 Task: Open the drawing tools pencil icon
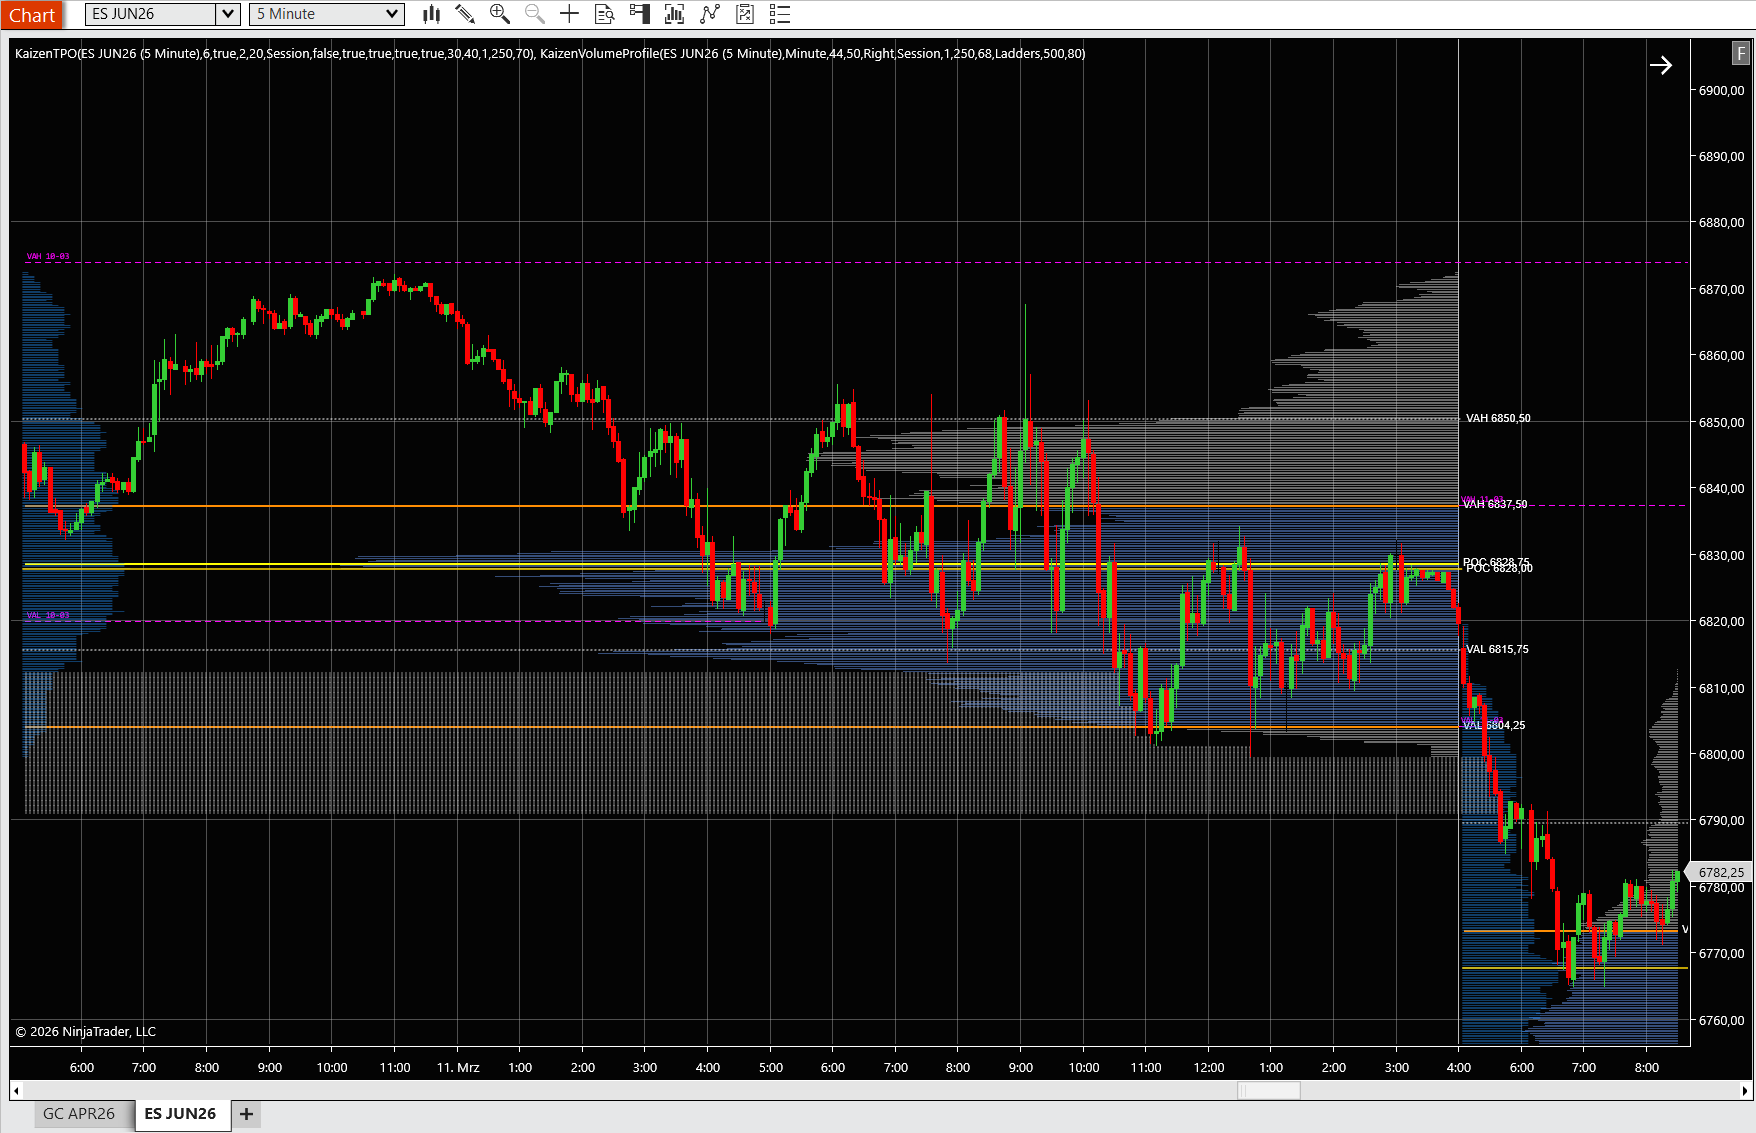coord(465,14)
